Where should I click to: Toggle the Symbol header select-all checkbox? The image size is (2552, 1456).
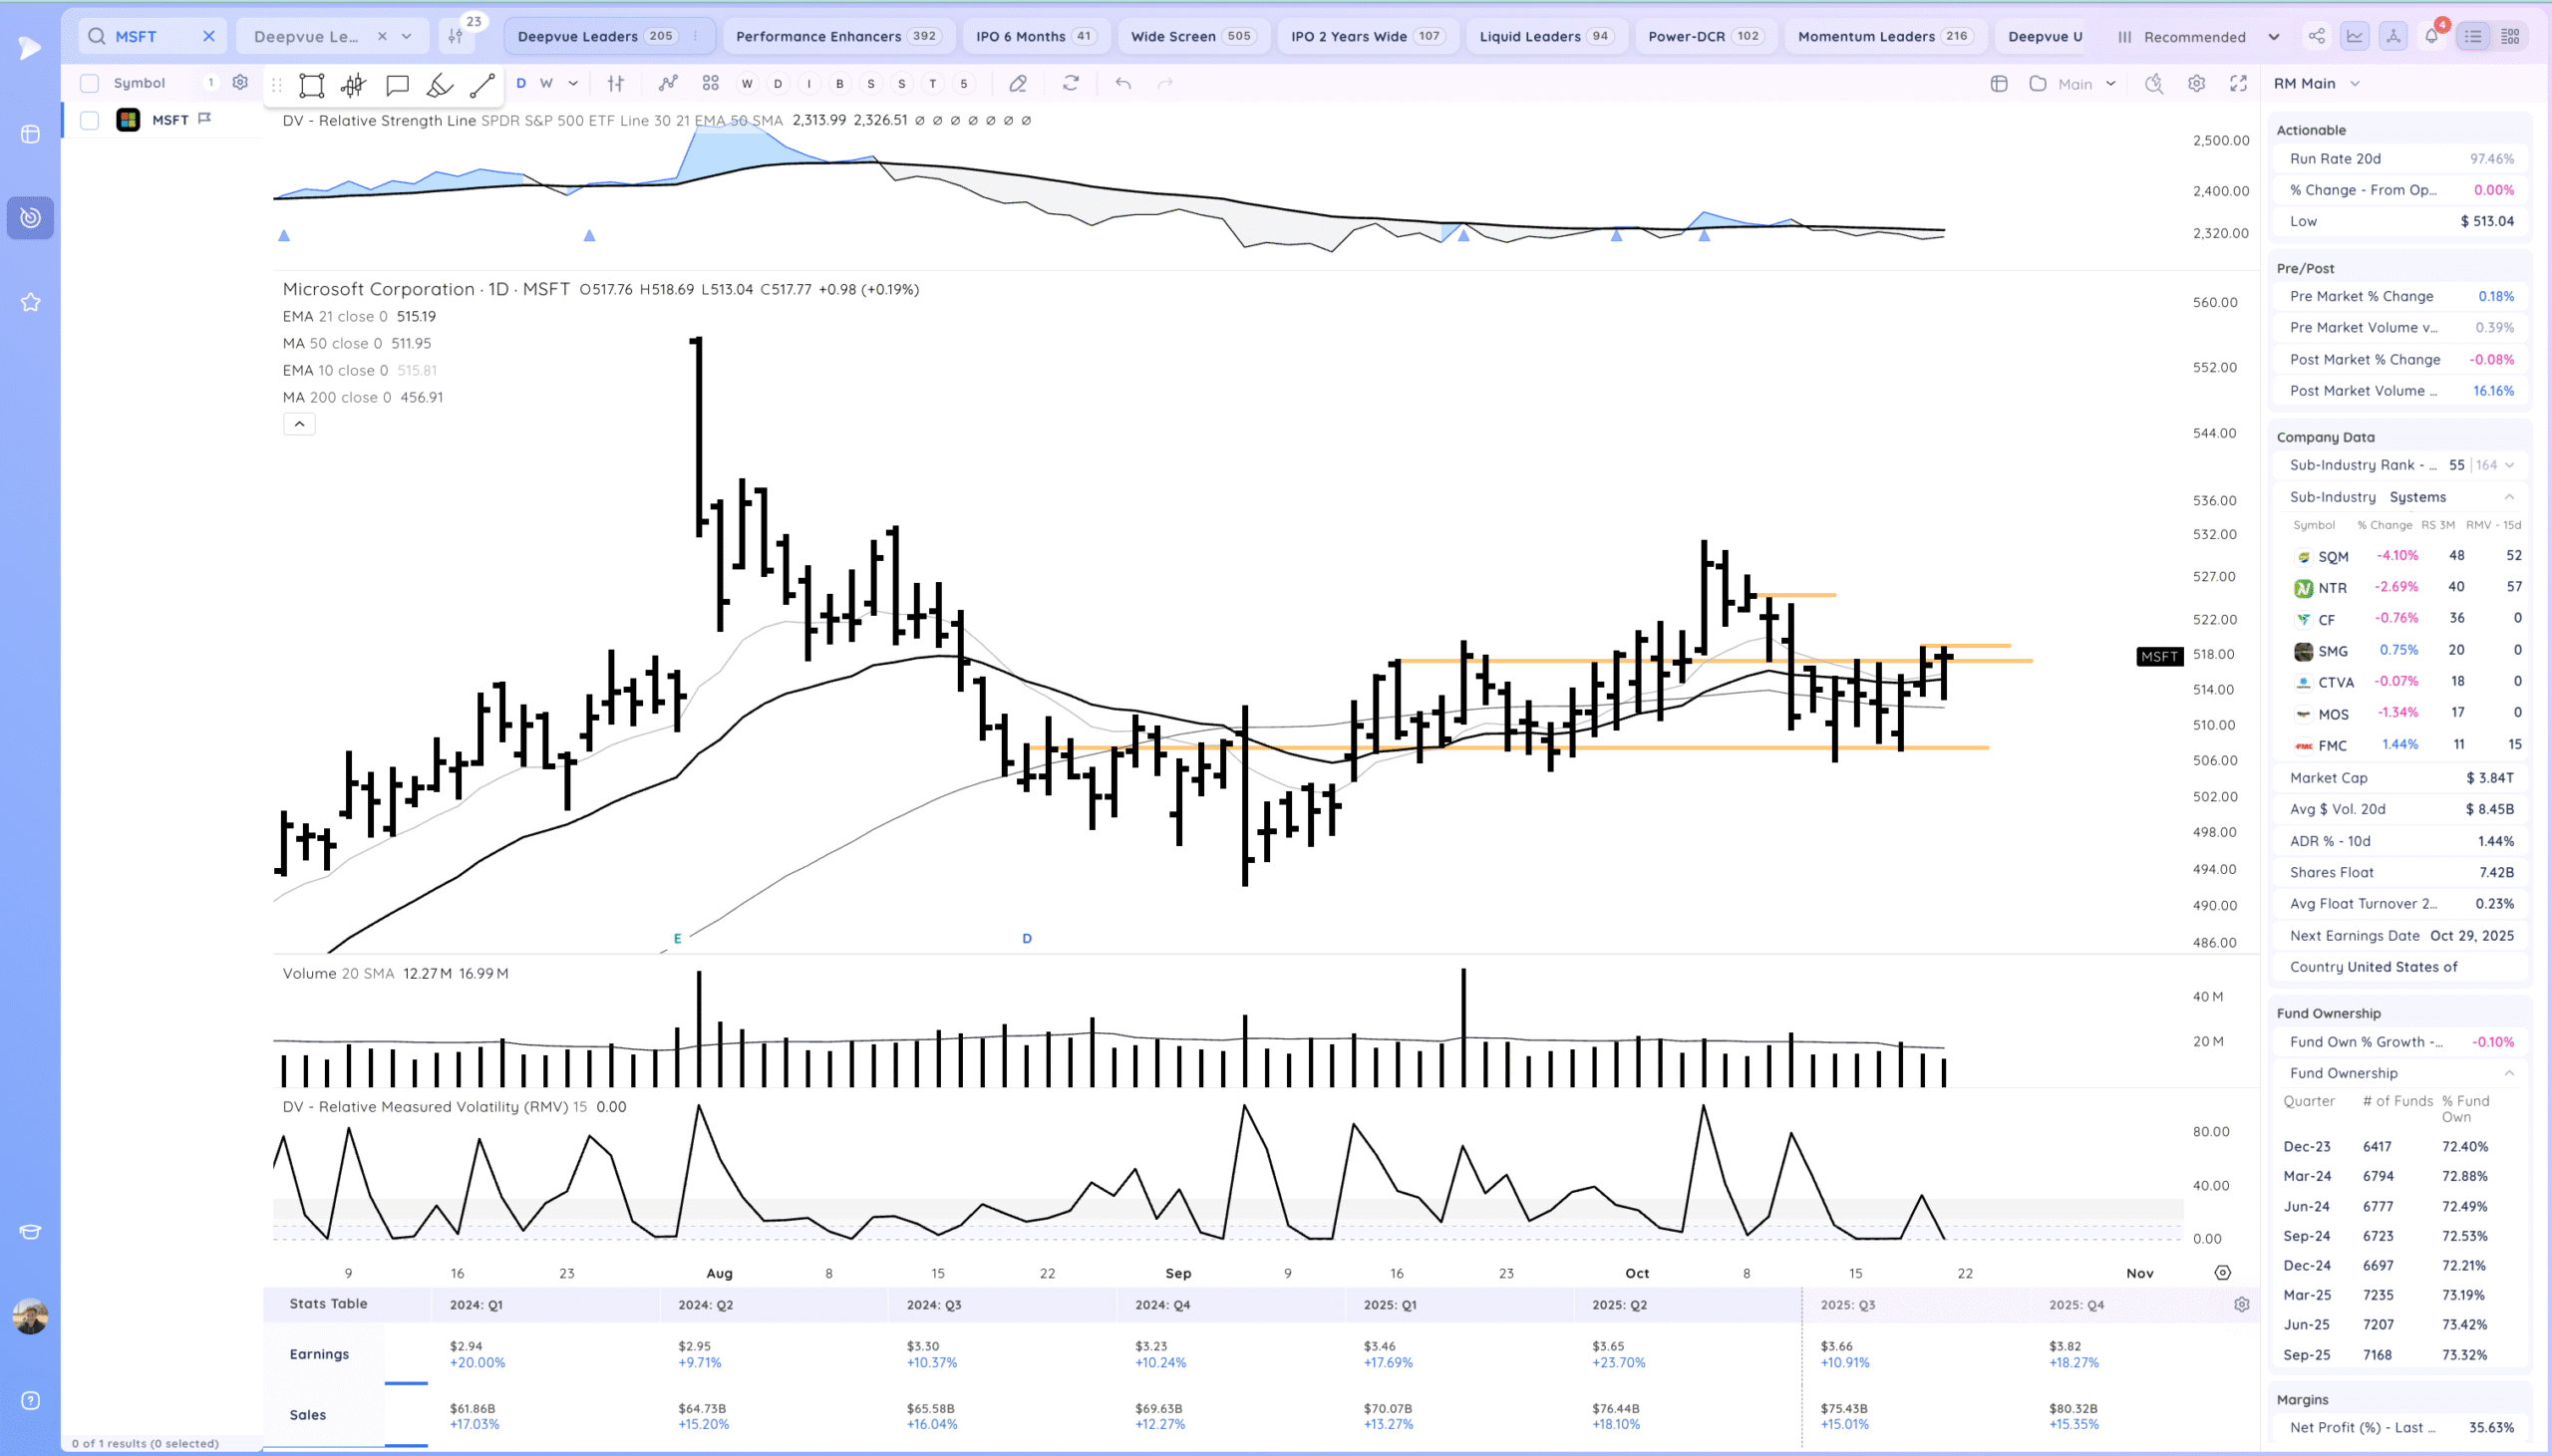(x=90, y=83)
